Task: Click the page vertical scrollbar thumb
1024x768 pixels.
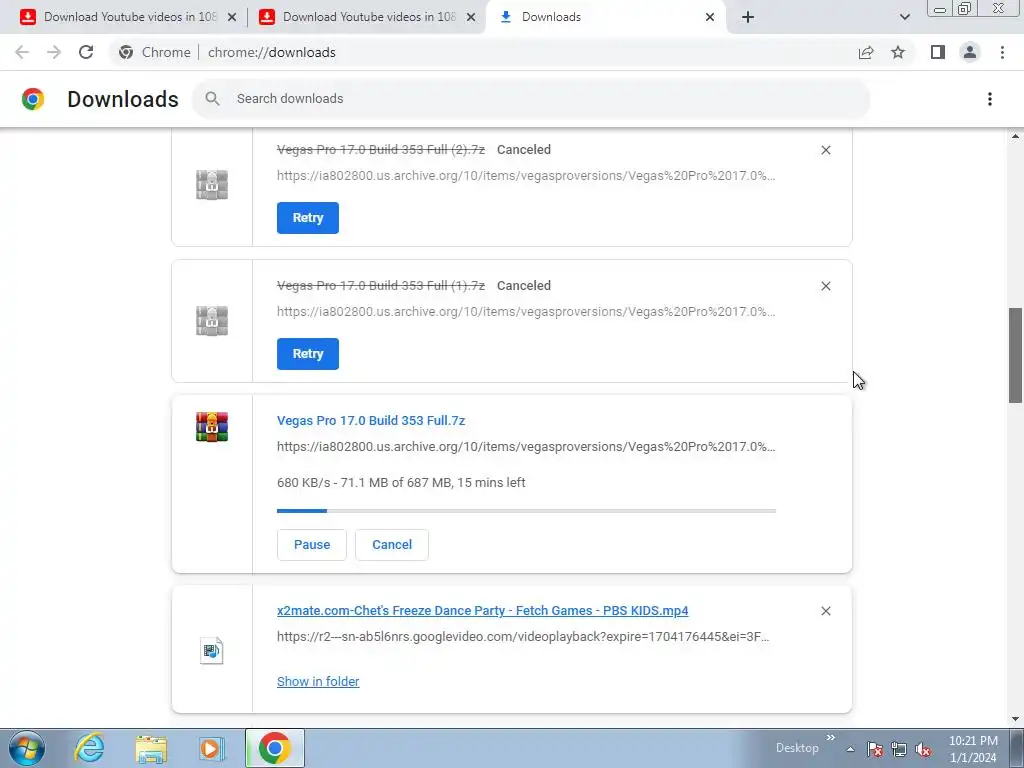Action: point(1016,355)
